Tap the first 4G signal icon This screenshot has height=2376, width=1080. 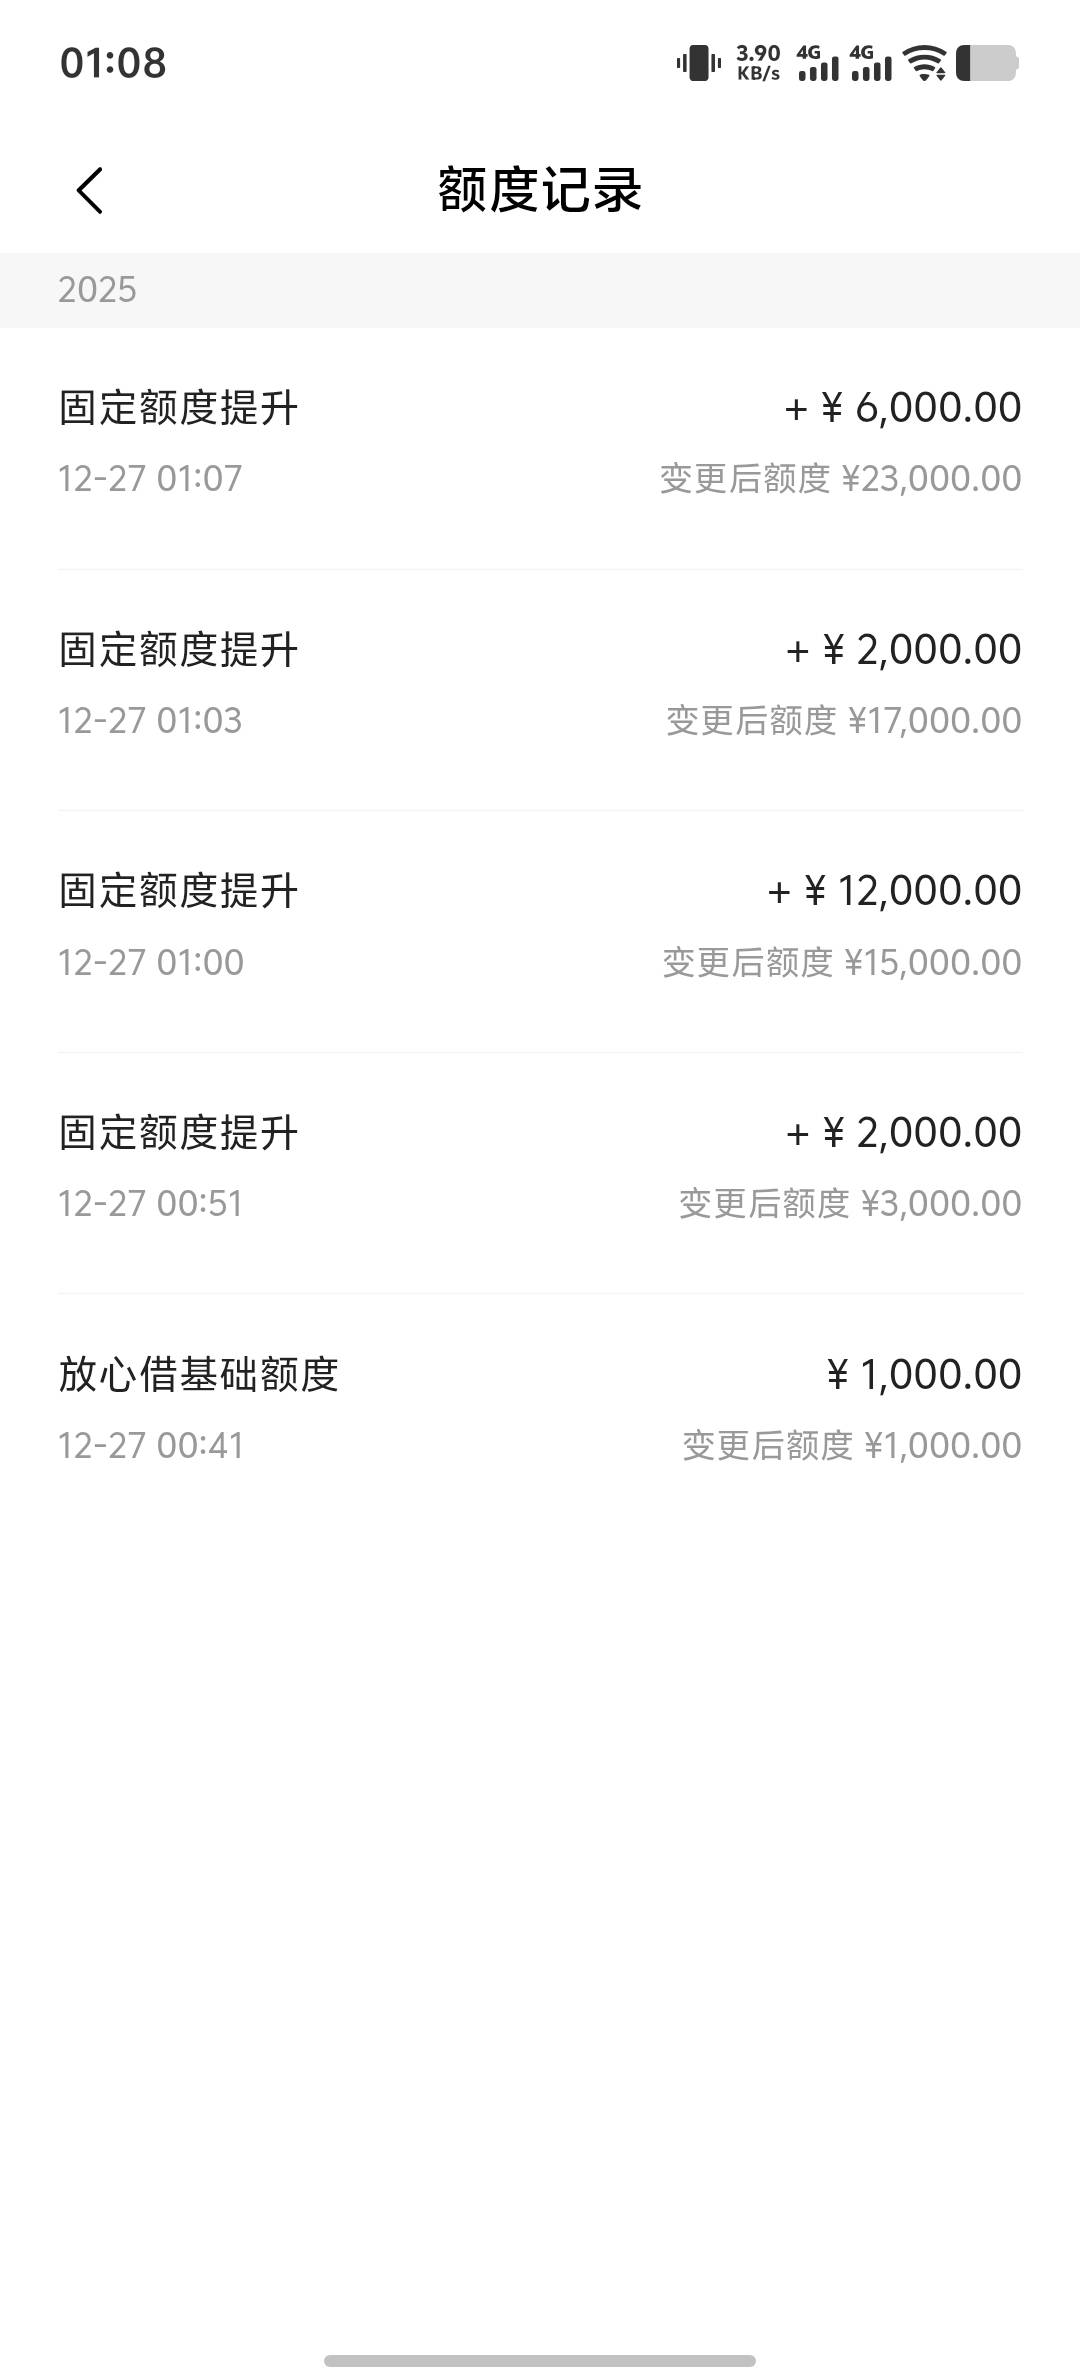818,64
